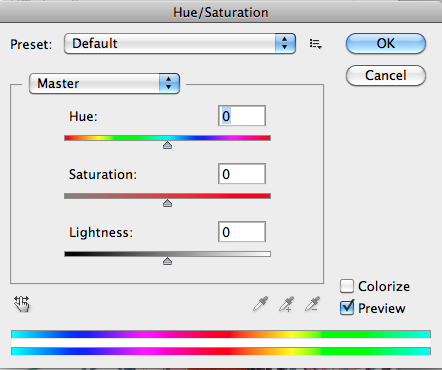This screenshot has width=442, height=370.
Task: Focus the Hue value field
Action: coord(242,116)
